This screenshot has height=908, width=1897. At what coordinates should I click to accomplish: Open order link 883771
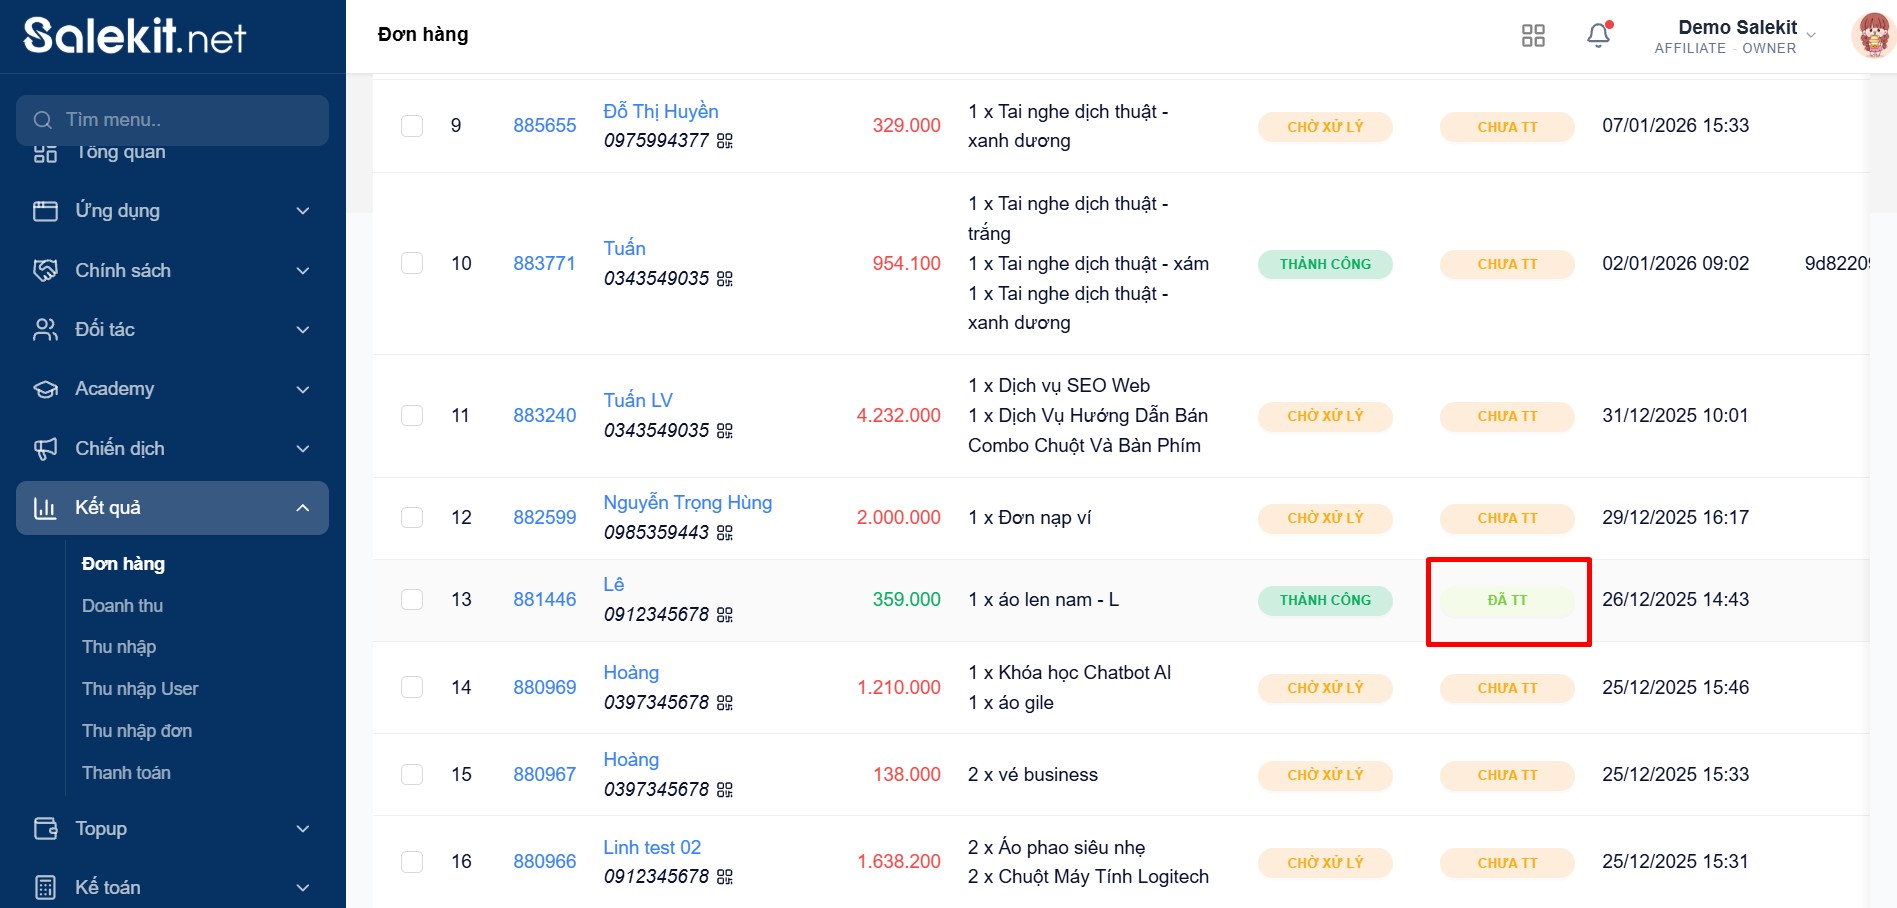pyautogui.click(x=544, y=264)
